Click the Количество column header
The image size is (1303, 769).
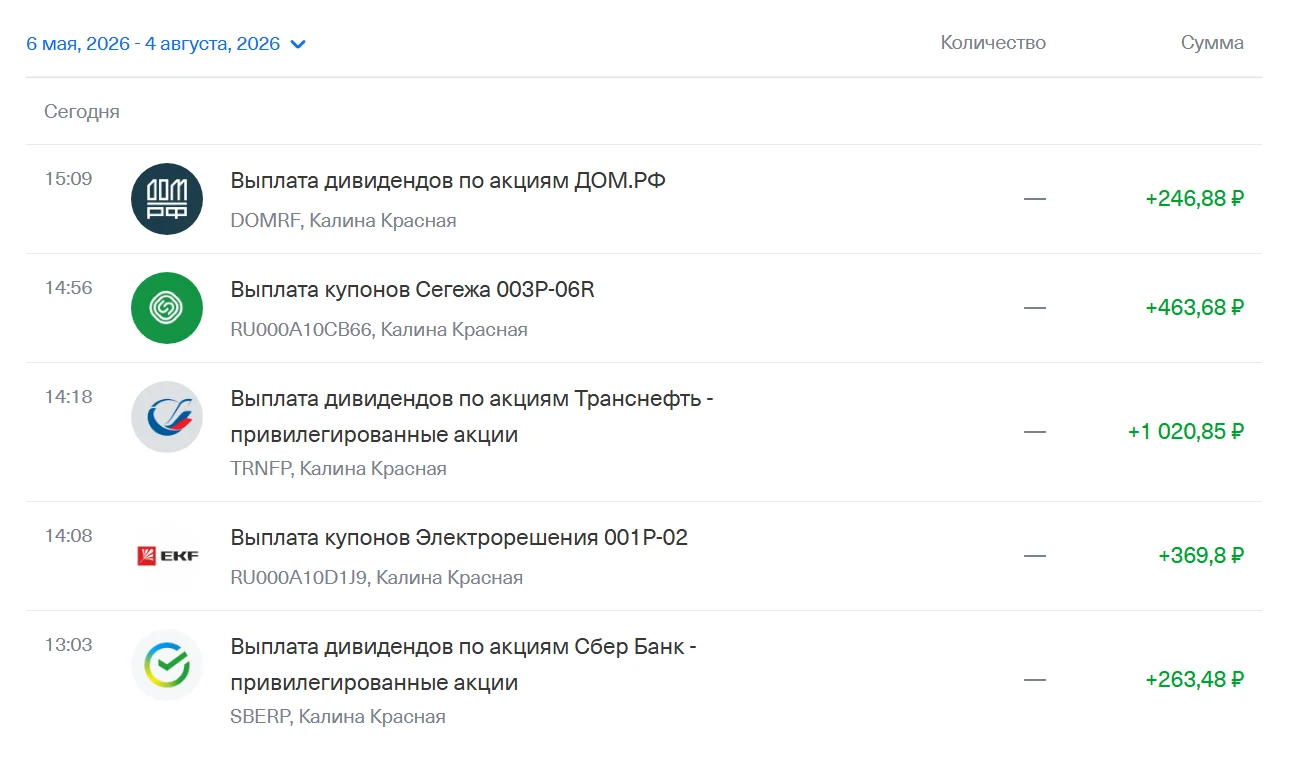993,43
